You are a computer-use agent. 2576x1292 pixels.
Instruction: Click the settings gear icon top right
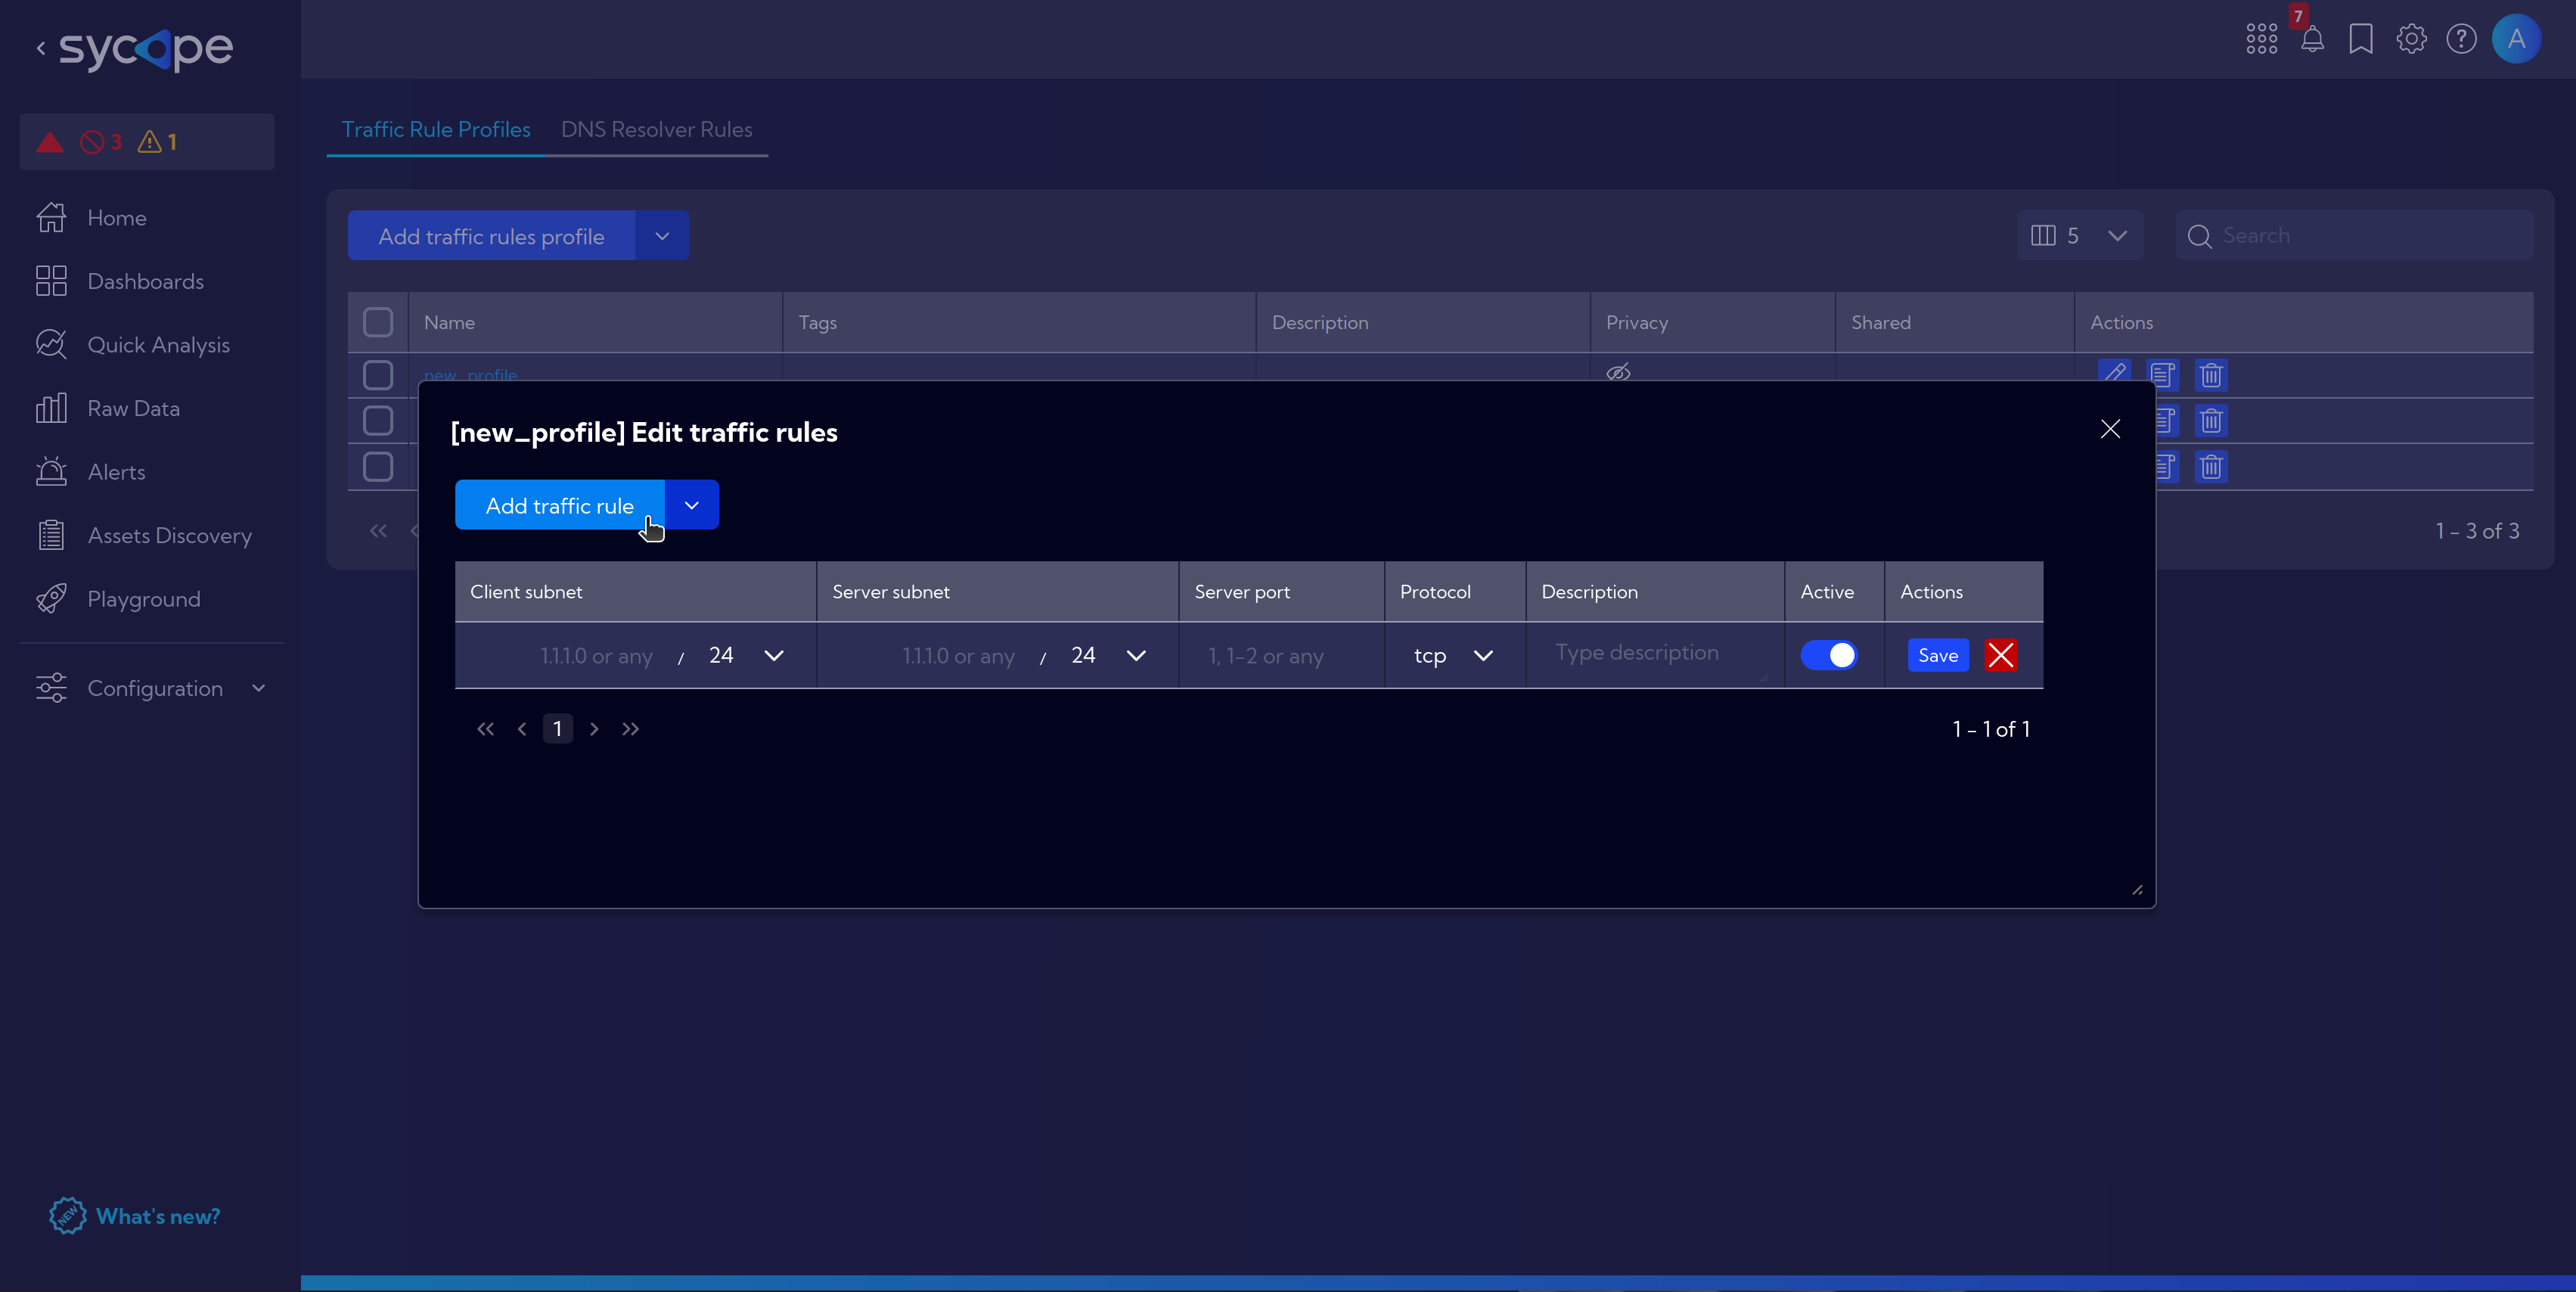tap(2411, 38)
